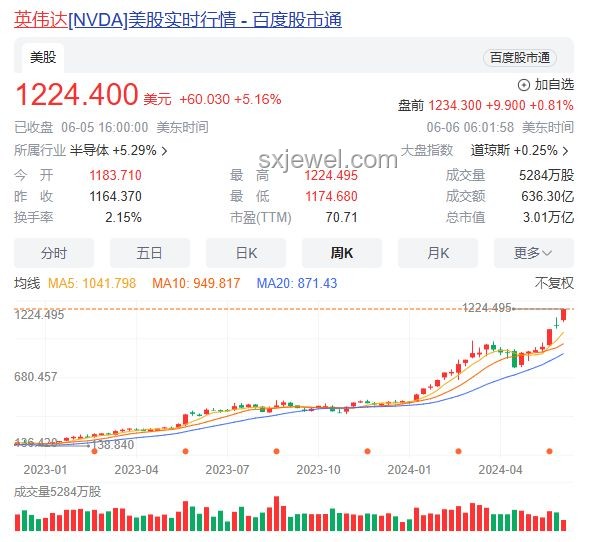The image size is (590, 542).
Task: Click the 加自选 plus circle icon
Action: coord(524,85)
